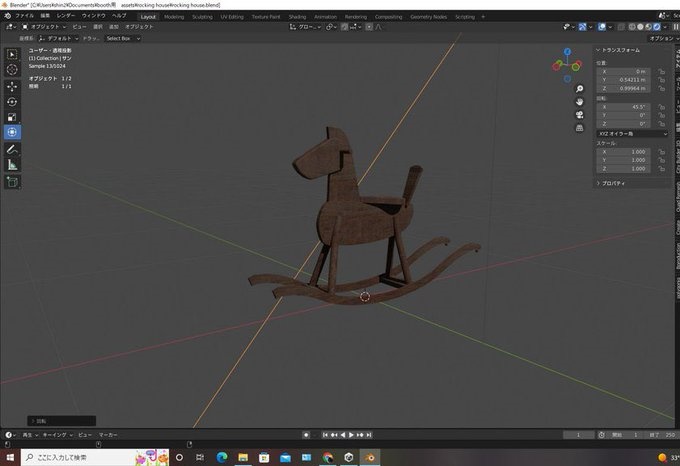
Task: Toggle lock on location Z
Action: tap(661, 88)
